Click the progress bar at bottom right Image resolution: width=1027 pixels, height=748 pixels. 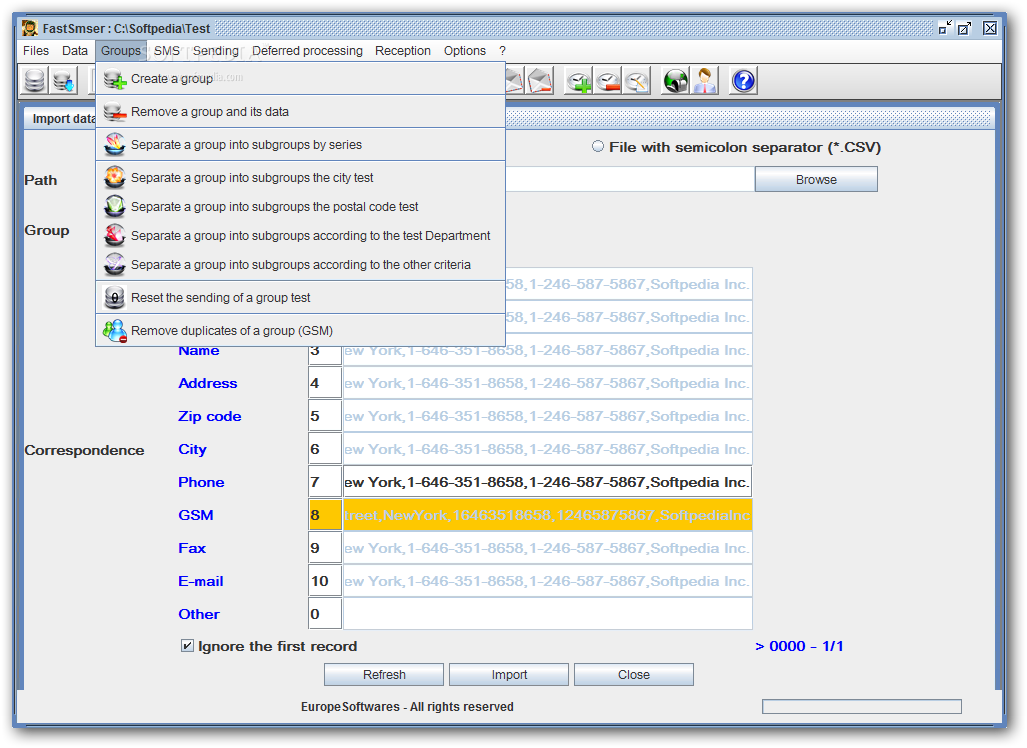tap(861, 706)
